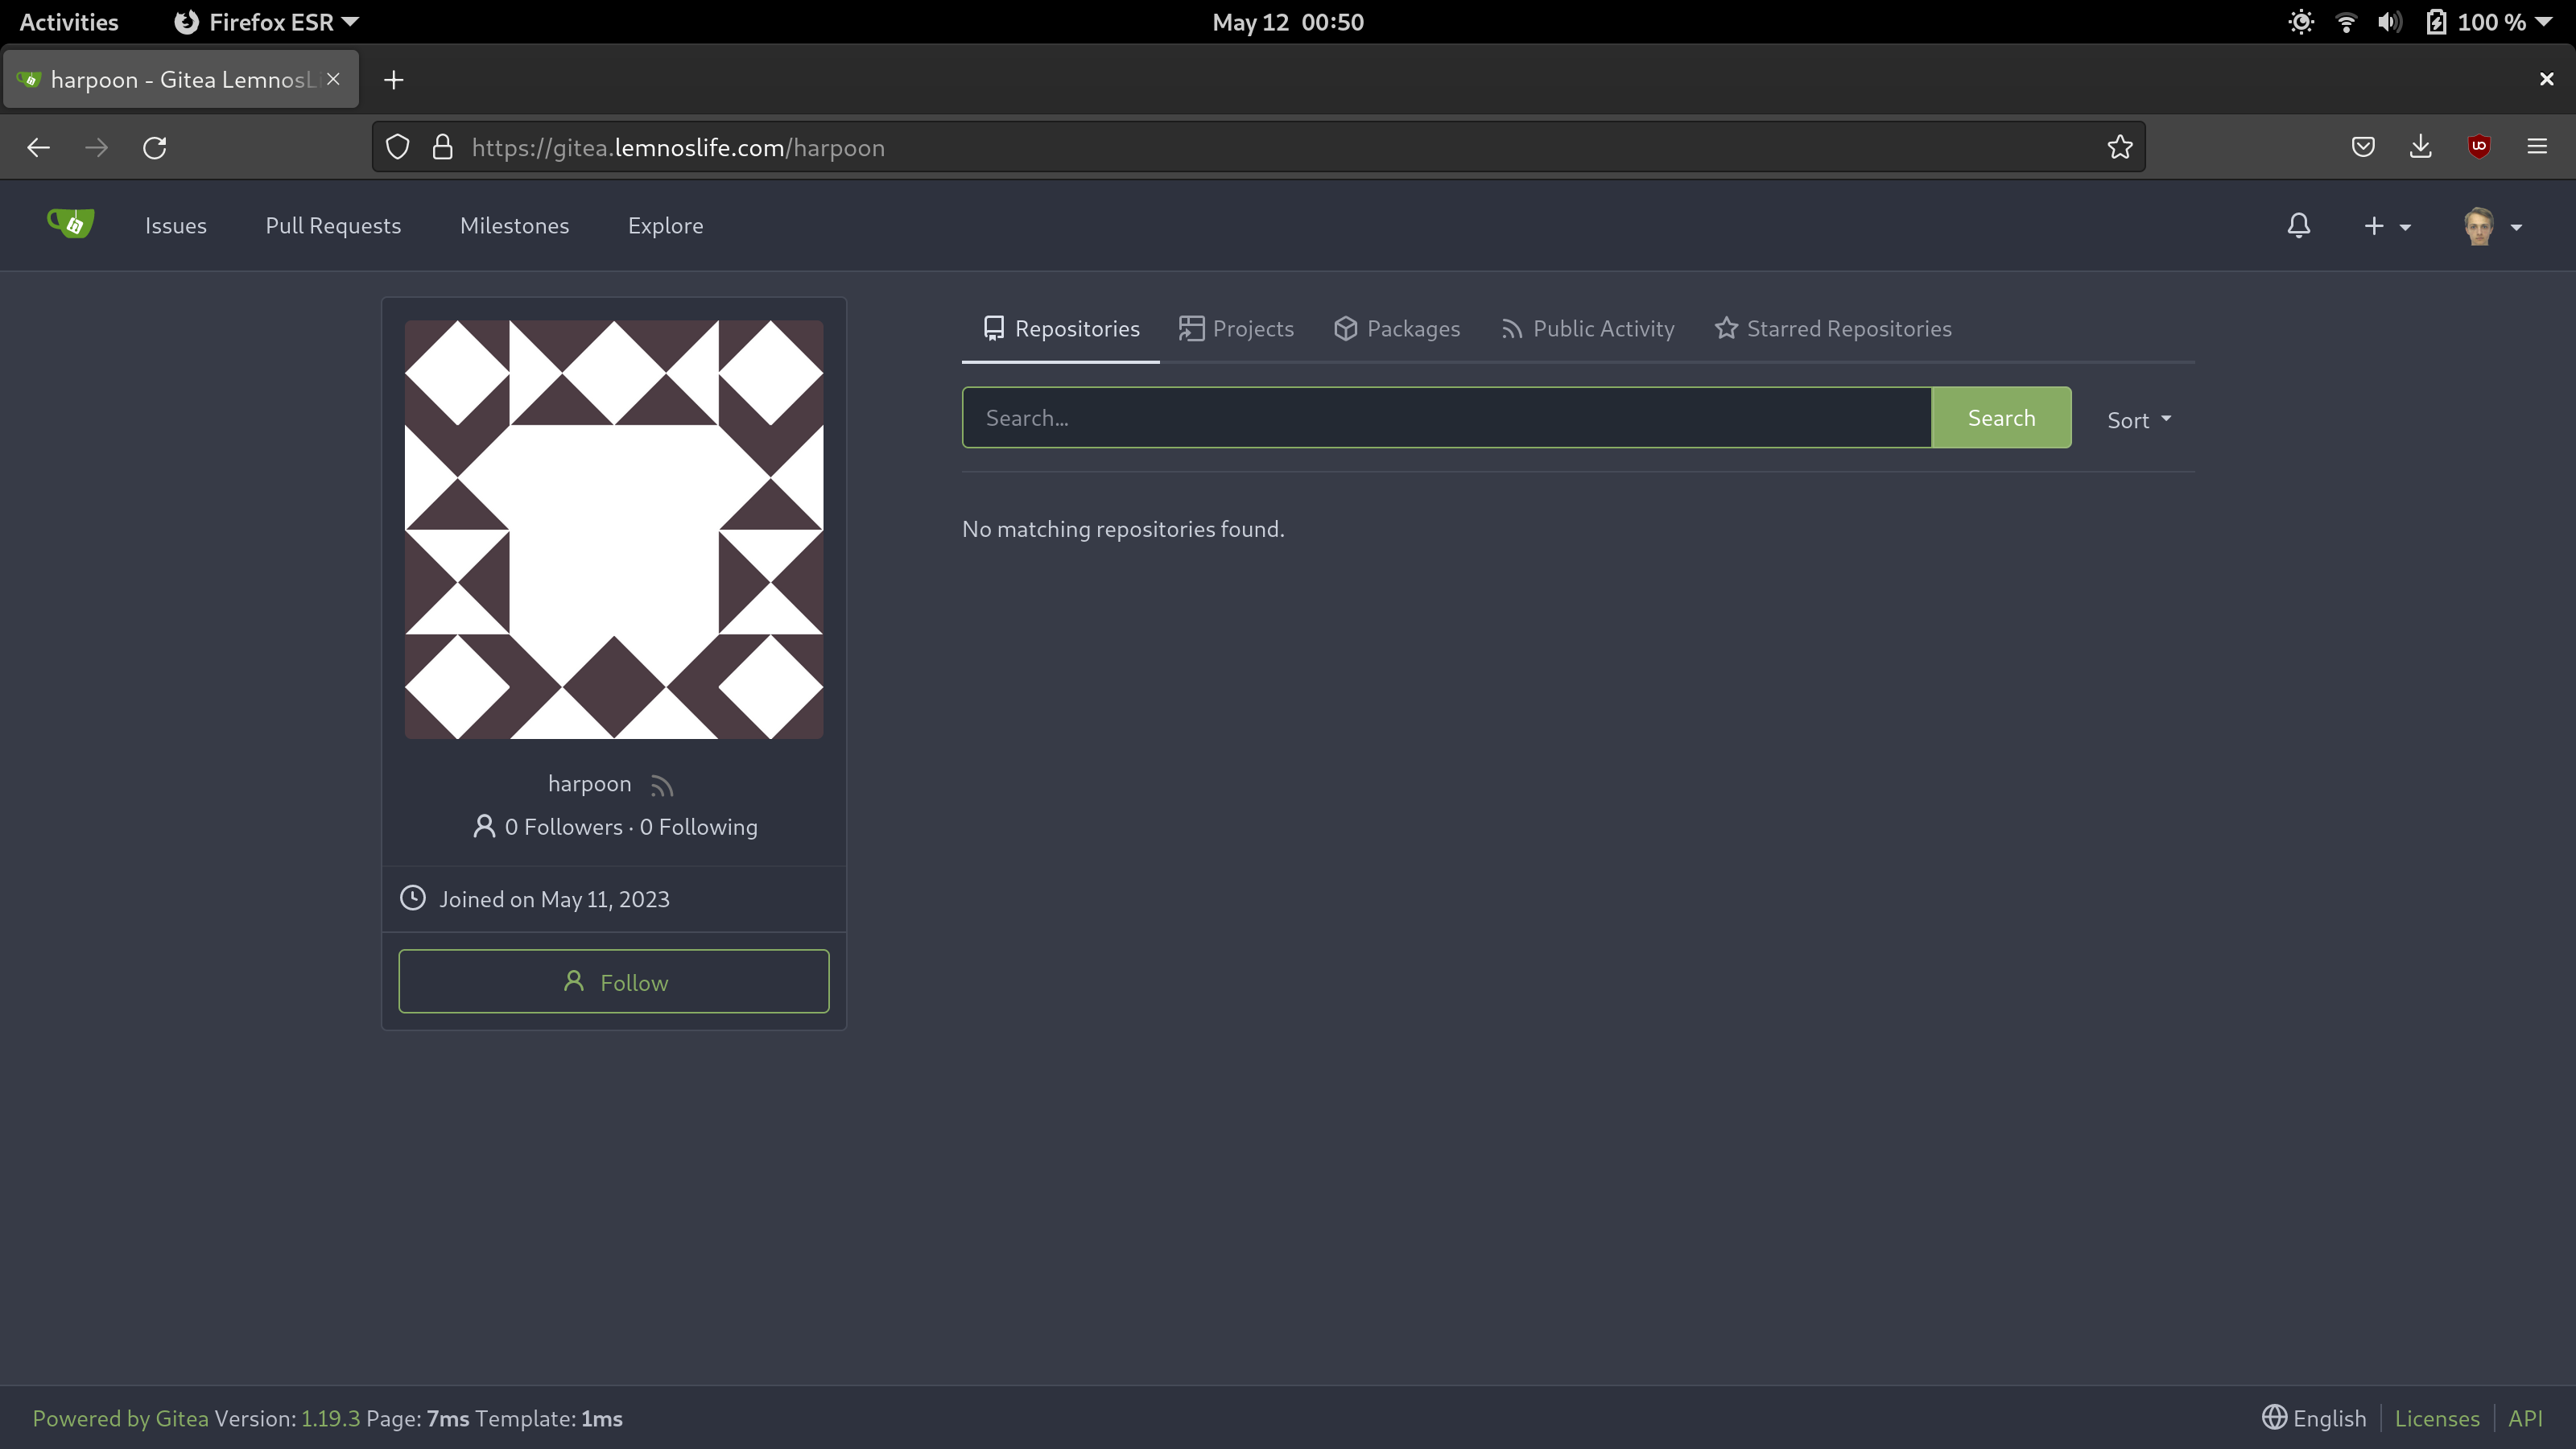
Task: Open the plus create-new dropdown
Action: (x=2386, y=227)
